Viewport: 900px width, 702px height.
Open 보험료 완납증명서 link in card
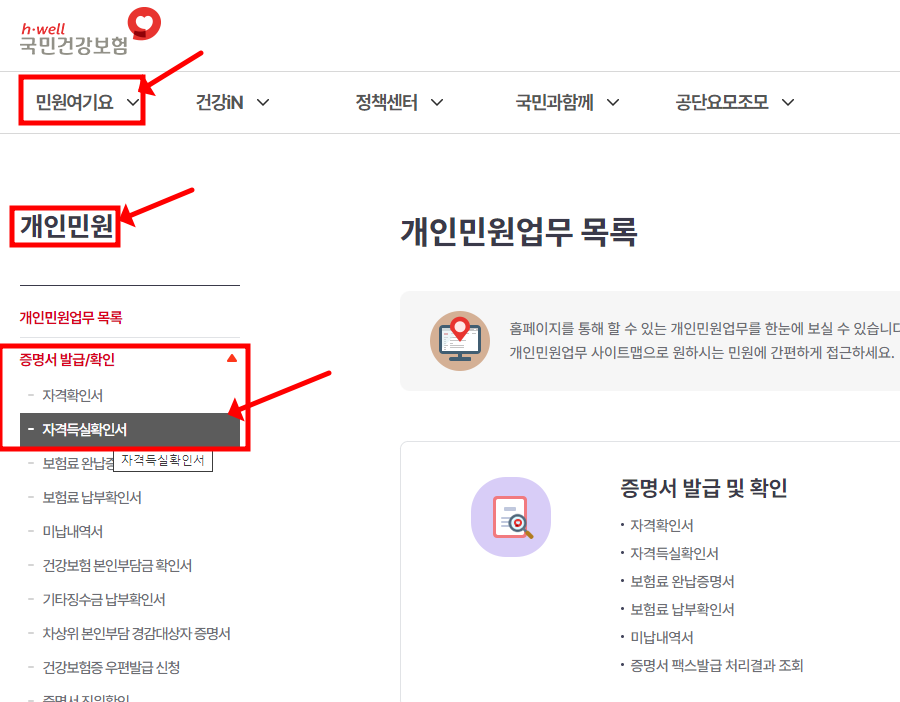click(682, 581)
